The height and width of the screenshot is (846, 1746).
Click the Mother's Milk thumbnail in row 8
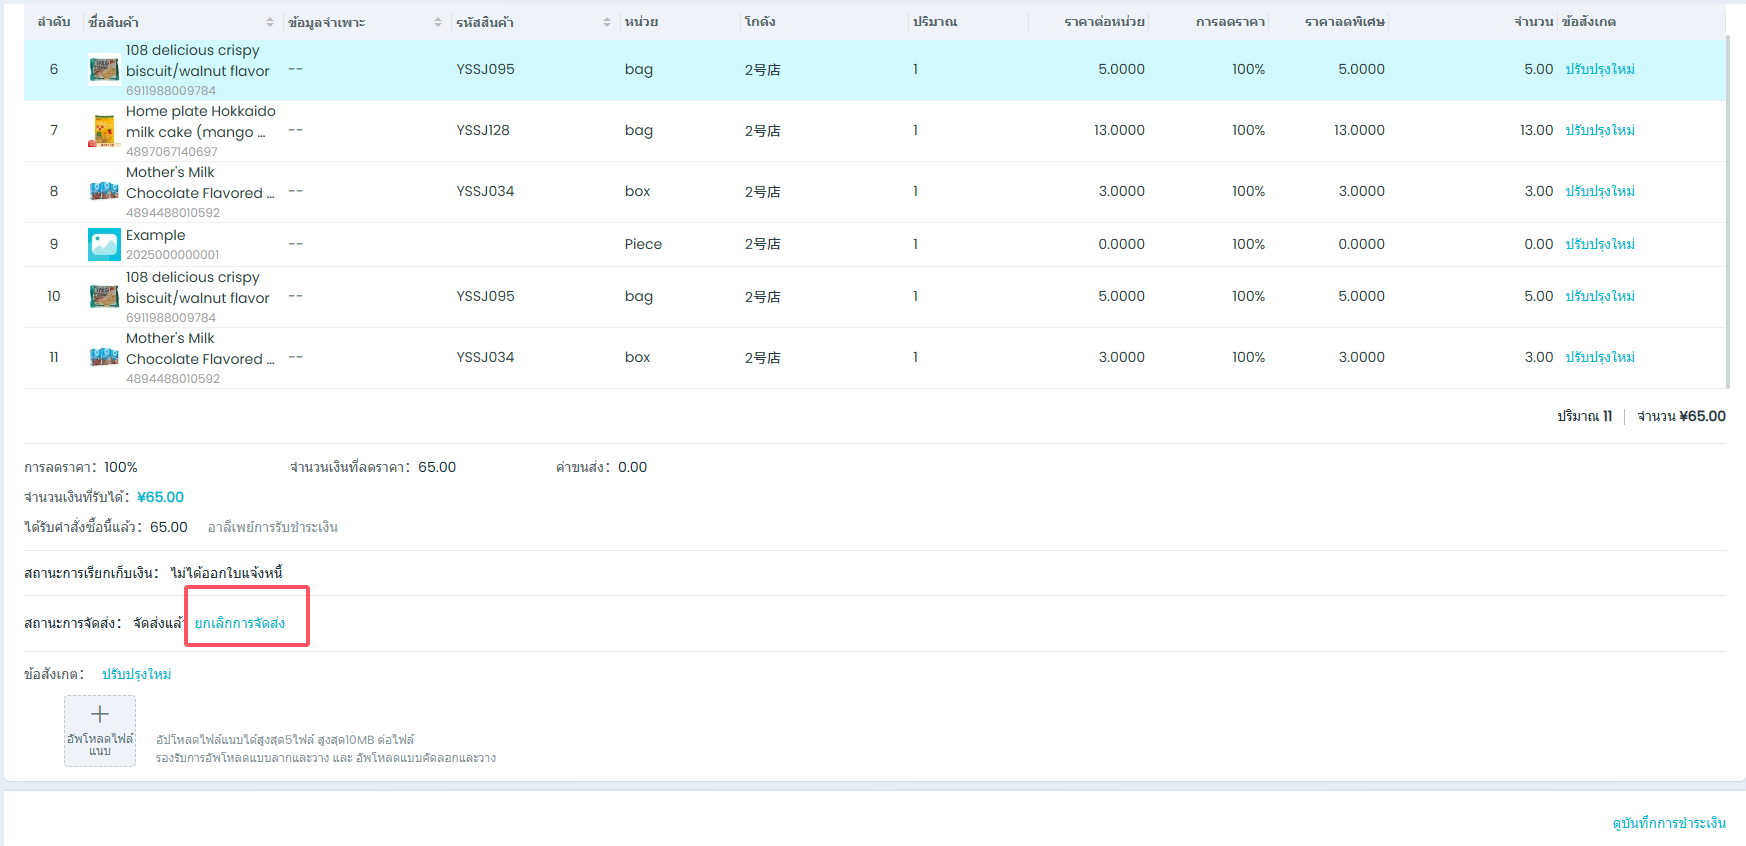(104, 192)
